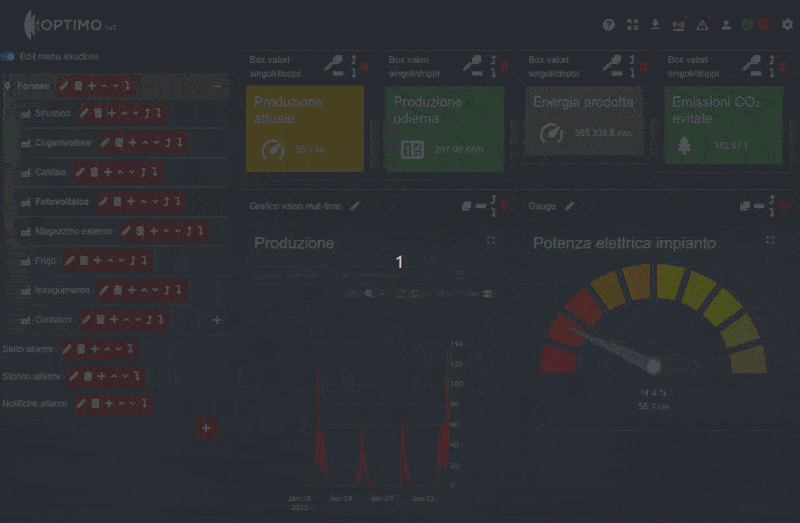Click the green circular save icon
Viewport: 800px width, 523px height.
pos(747,24)
